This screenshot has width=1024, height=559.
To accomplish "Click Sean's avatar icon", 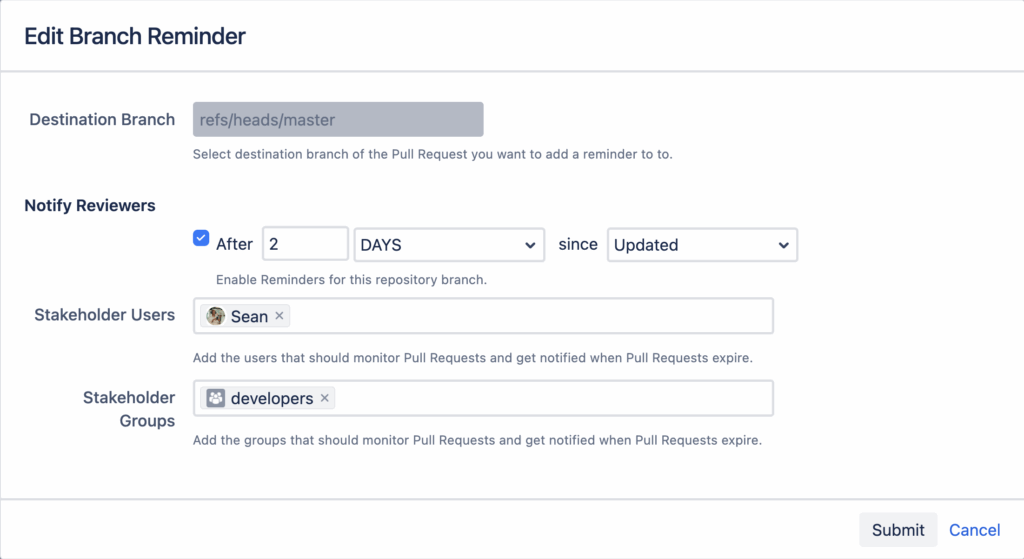I will 215,316.
